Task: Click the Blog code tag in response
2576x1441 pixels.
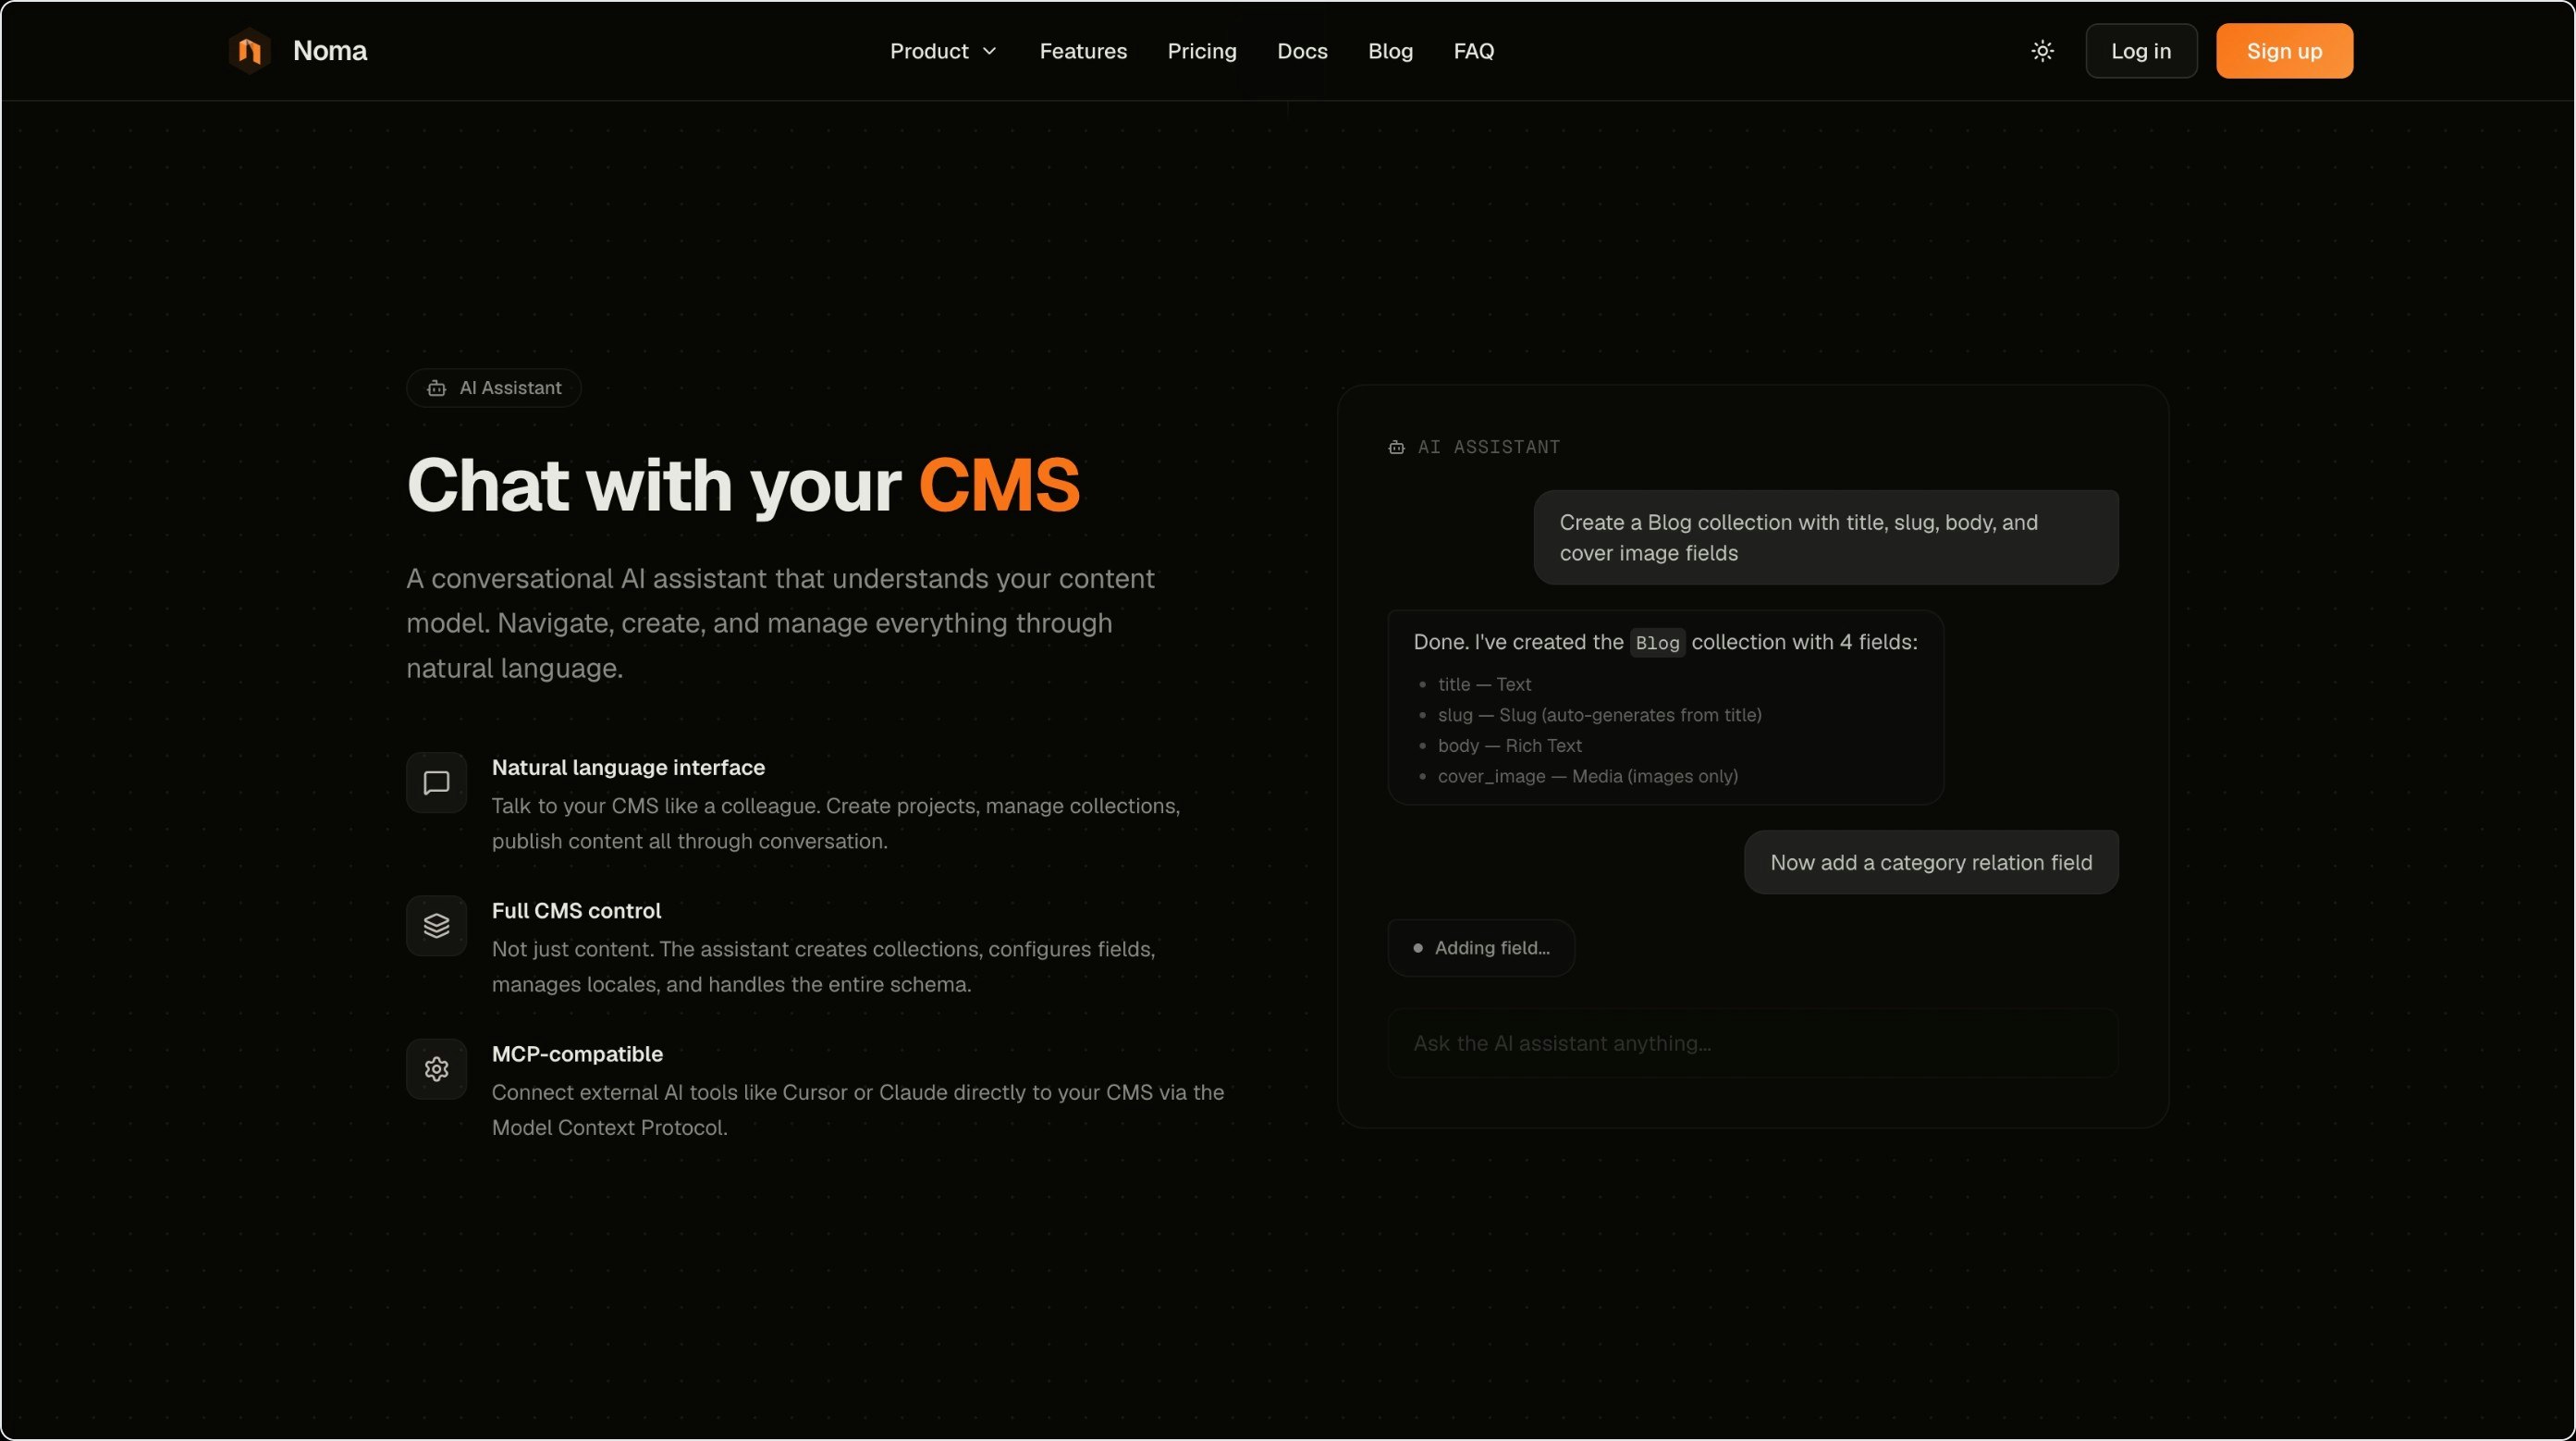Action: point(1657,643)
